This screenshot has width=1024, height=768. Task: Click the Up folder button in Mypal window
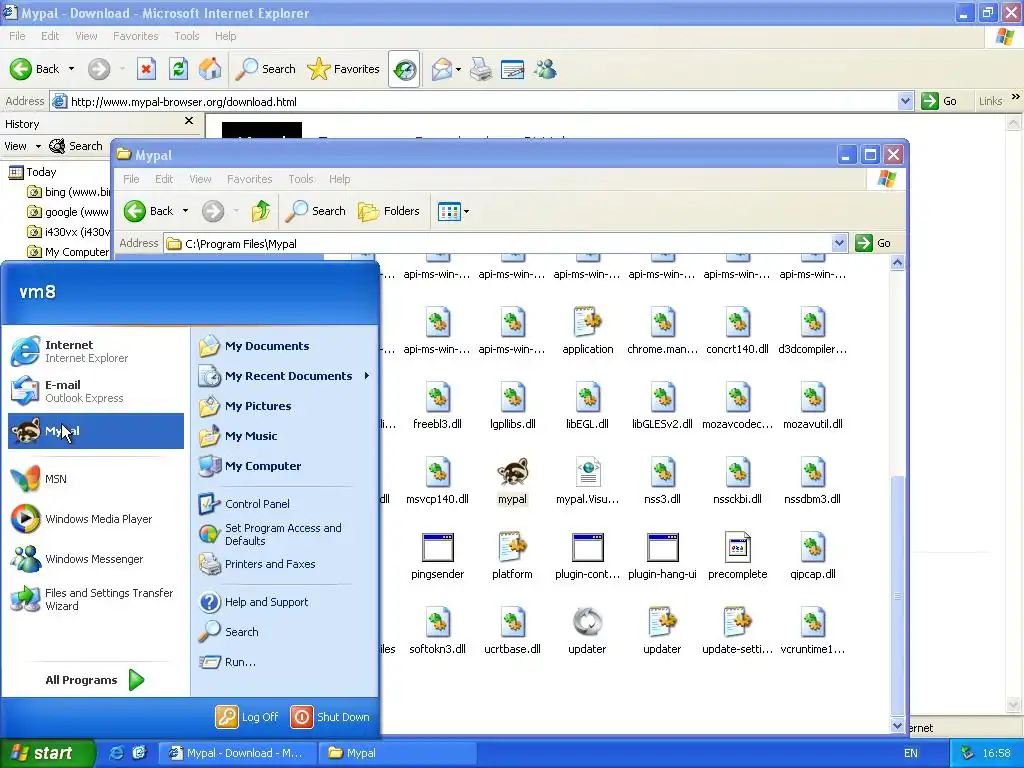pyautogui.click(x=261, y=211)
